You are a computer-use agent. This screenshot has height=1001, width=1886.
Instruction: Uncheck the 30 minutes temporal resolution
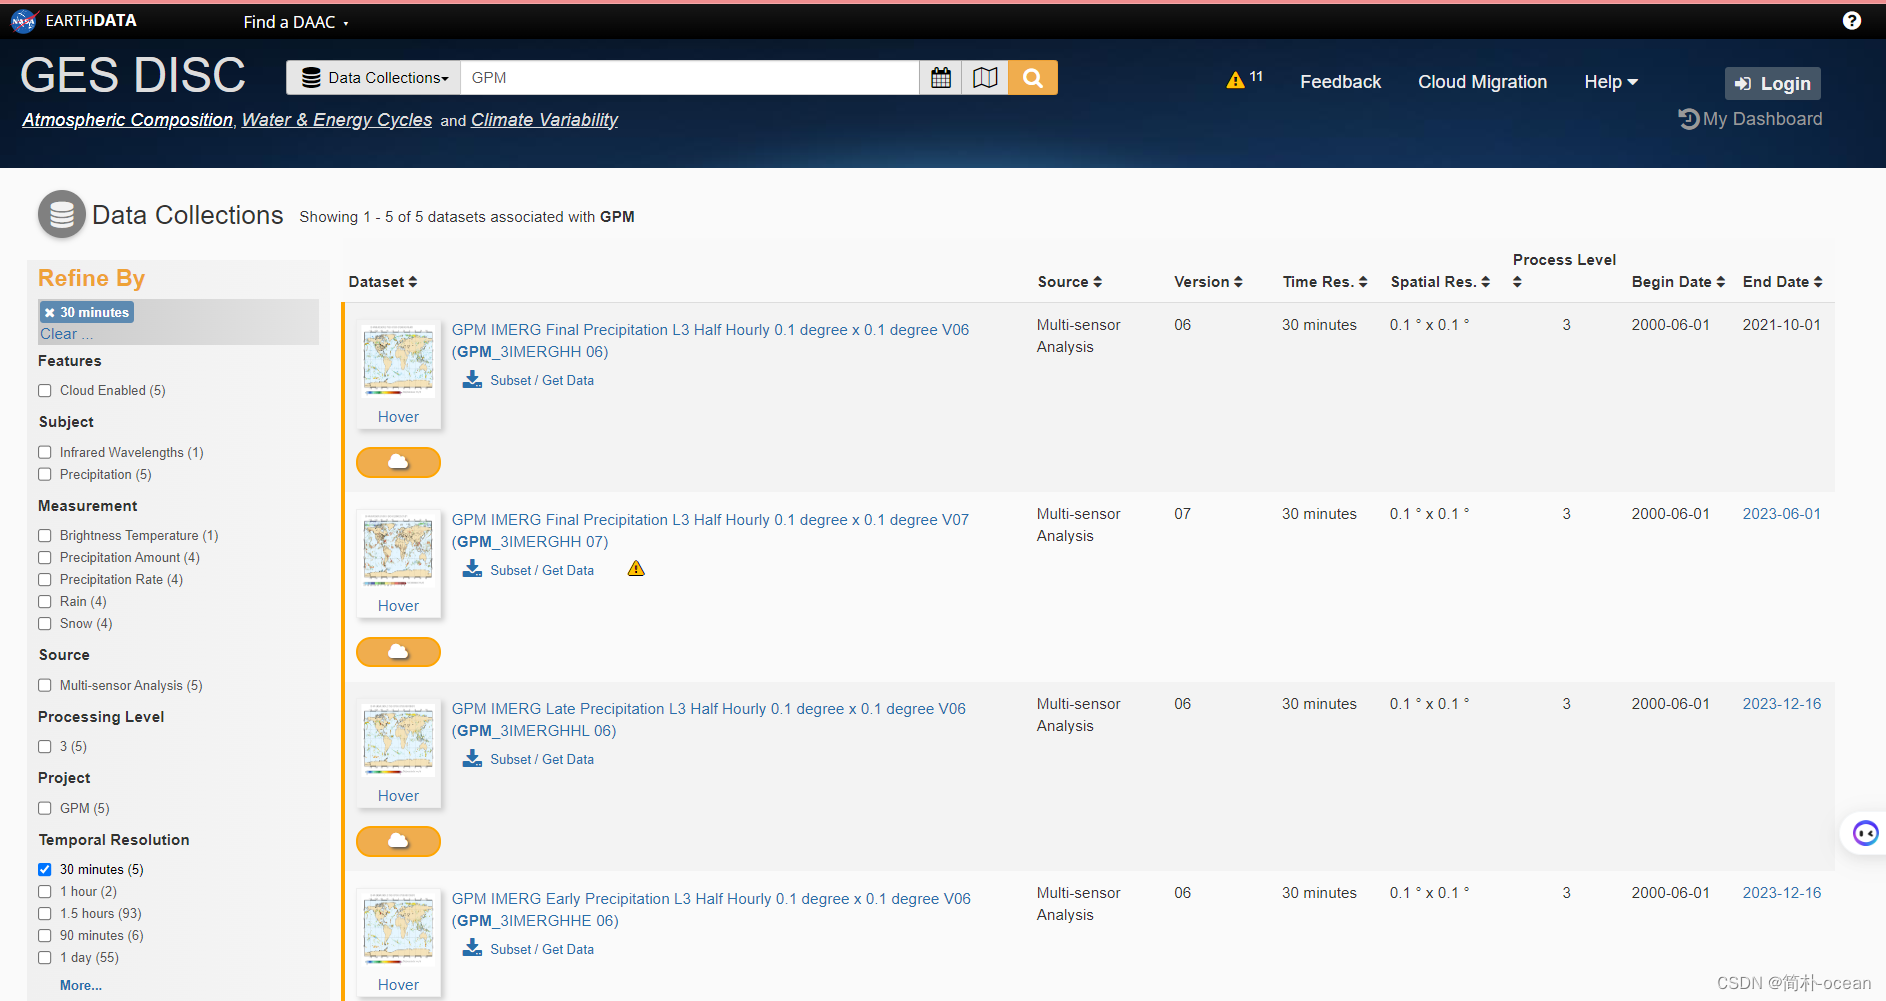(x=45, y=869)
